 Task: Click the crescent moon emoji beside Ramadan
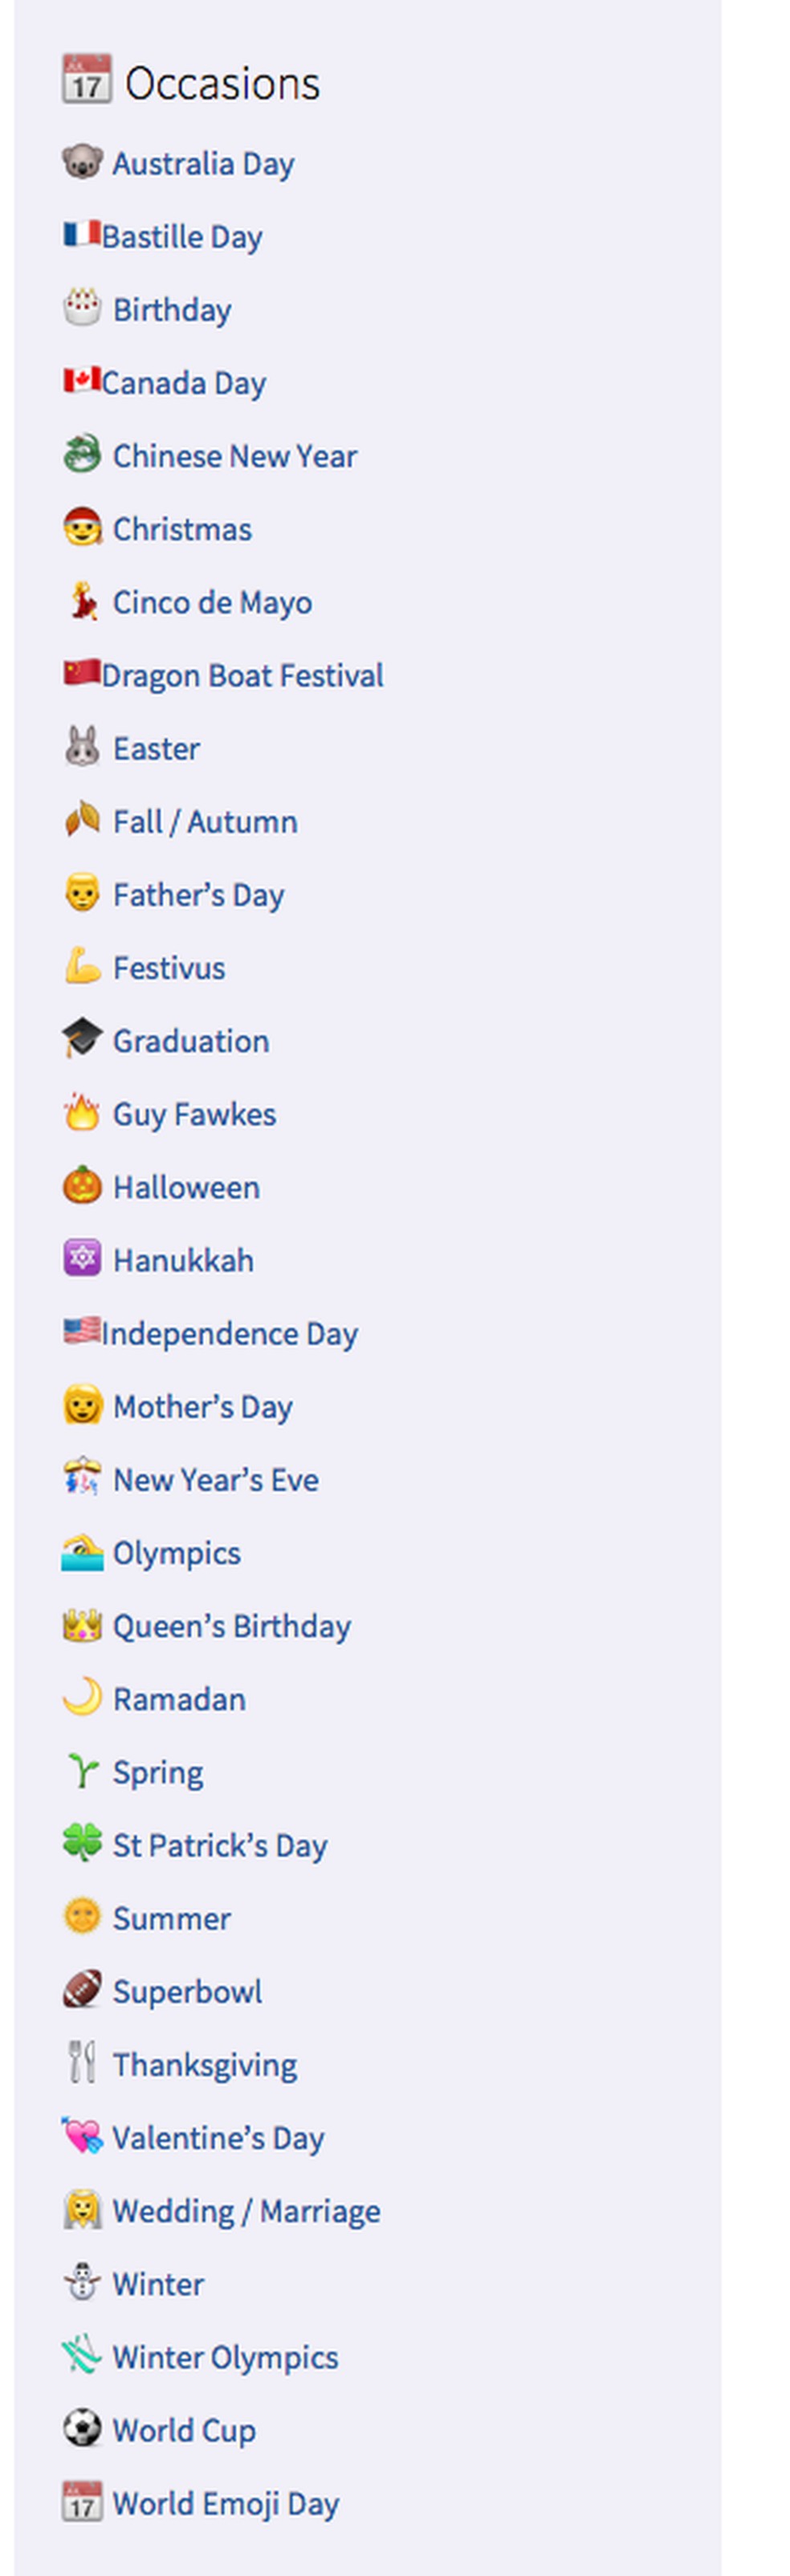click(83, 1698)
